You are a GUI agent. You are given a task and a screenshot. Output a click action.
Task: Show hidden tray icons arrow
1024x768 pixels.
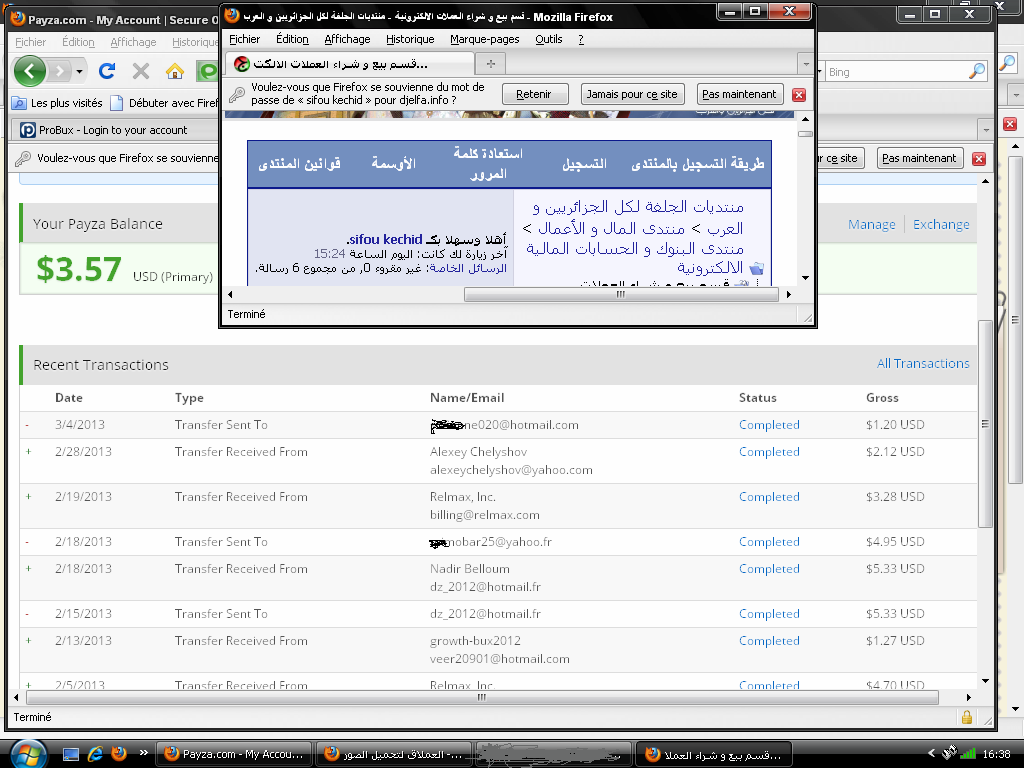931,754
